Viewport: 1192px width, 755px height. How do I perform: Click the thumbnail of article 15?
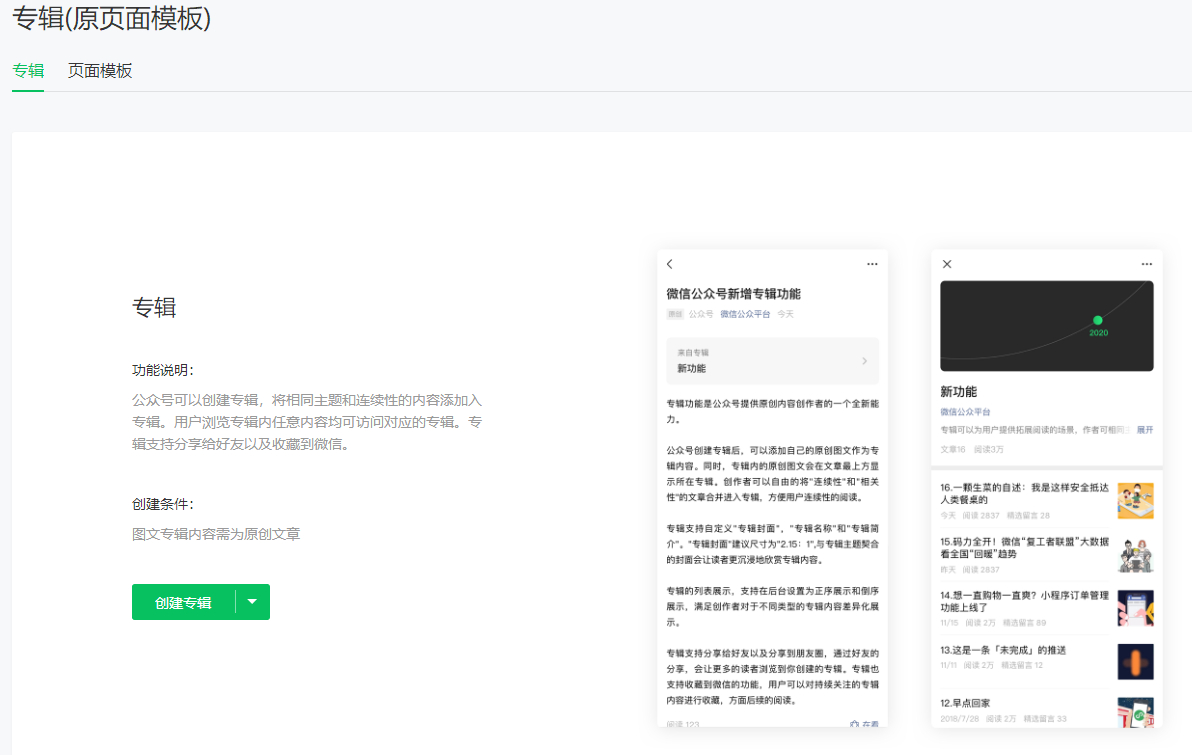click(x=1136, y=555)
